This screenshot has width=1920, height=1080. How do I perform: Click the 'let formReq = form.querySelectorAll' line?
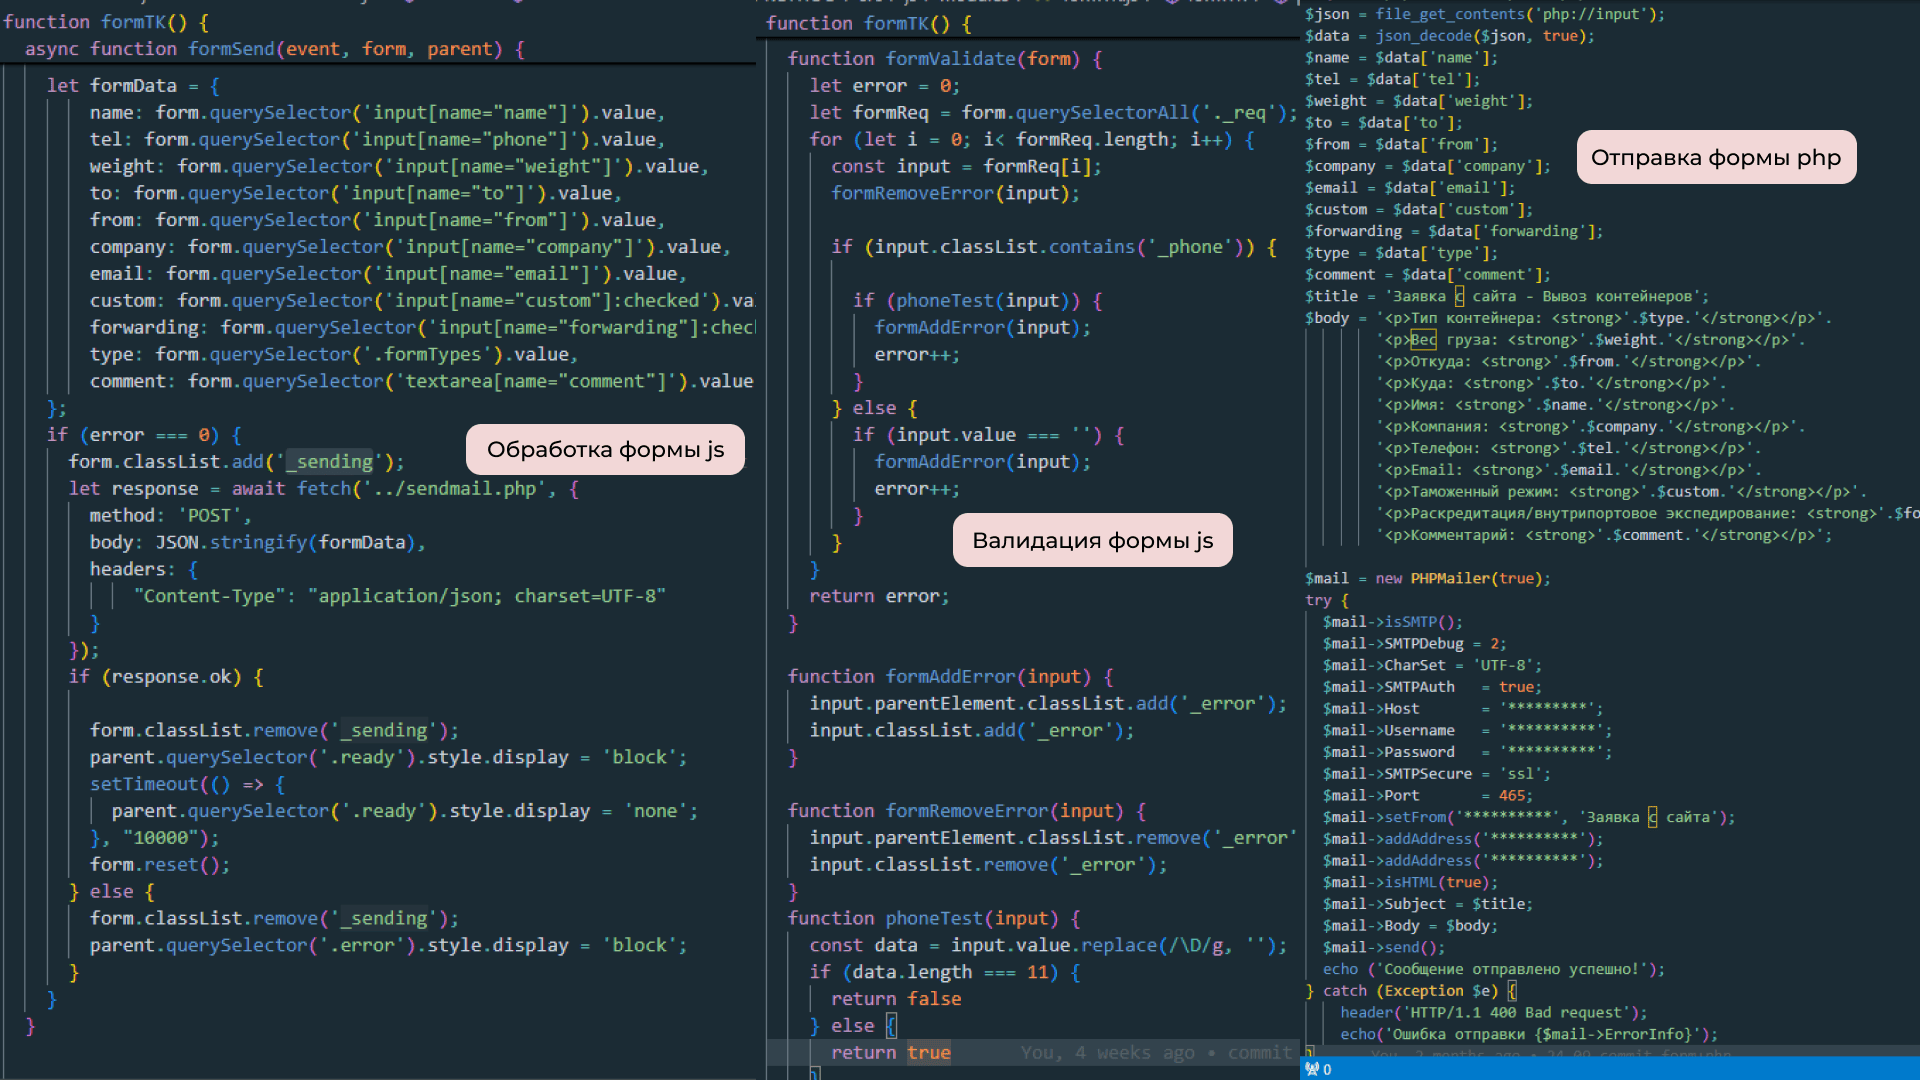(x=1053, y=113)
